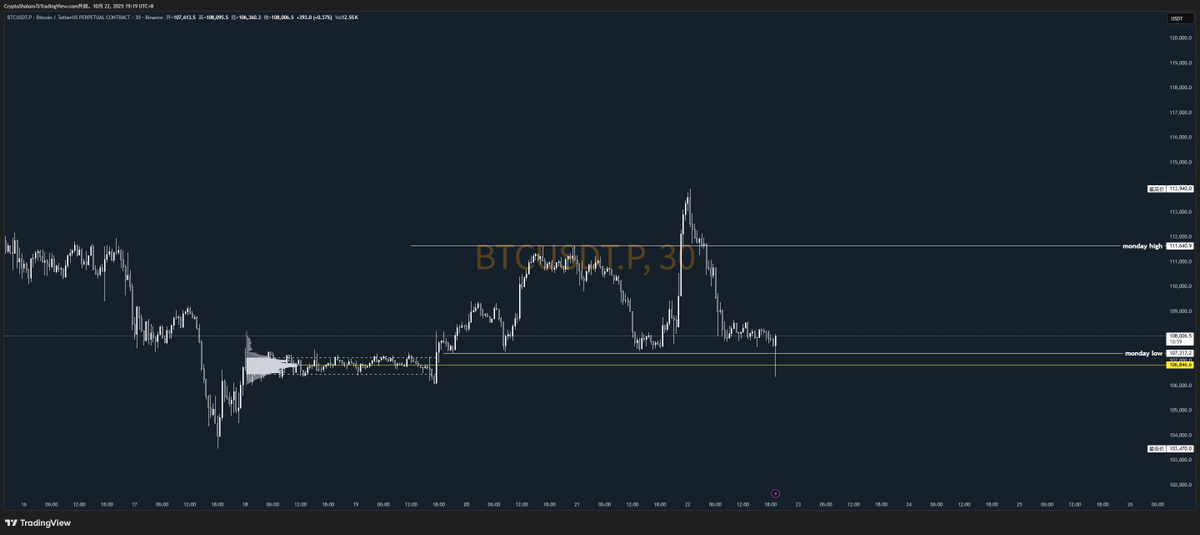The image size is (1200, 535).
Task: Click the current price 108,006.5 label
Action: point(1181,338)
